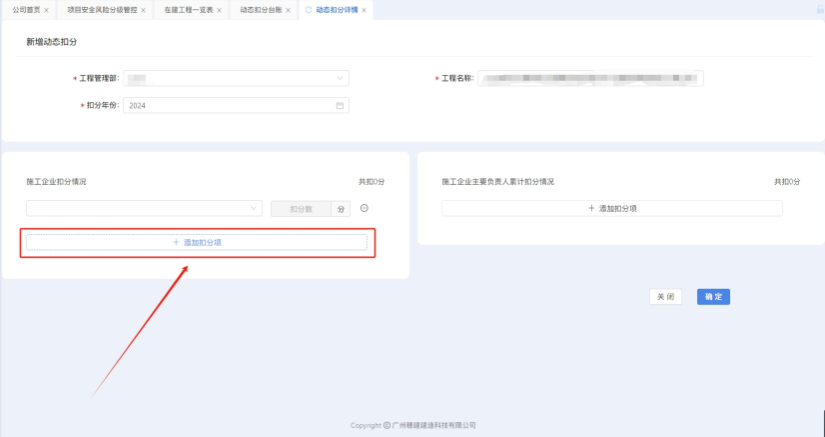Click the 扣分数 input field

click(x=301, y=208)
